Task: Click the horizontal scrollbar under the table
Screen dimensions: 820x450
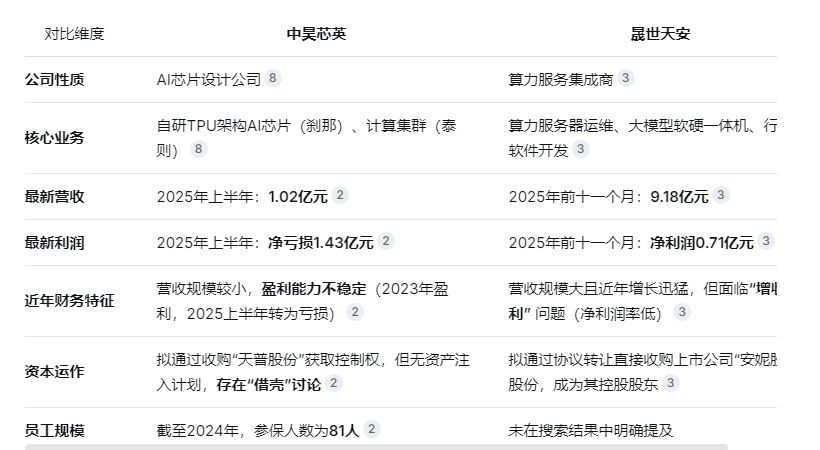Action: [376, 447]
